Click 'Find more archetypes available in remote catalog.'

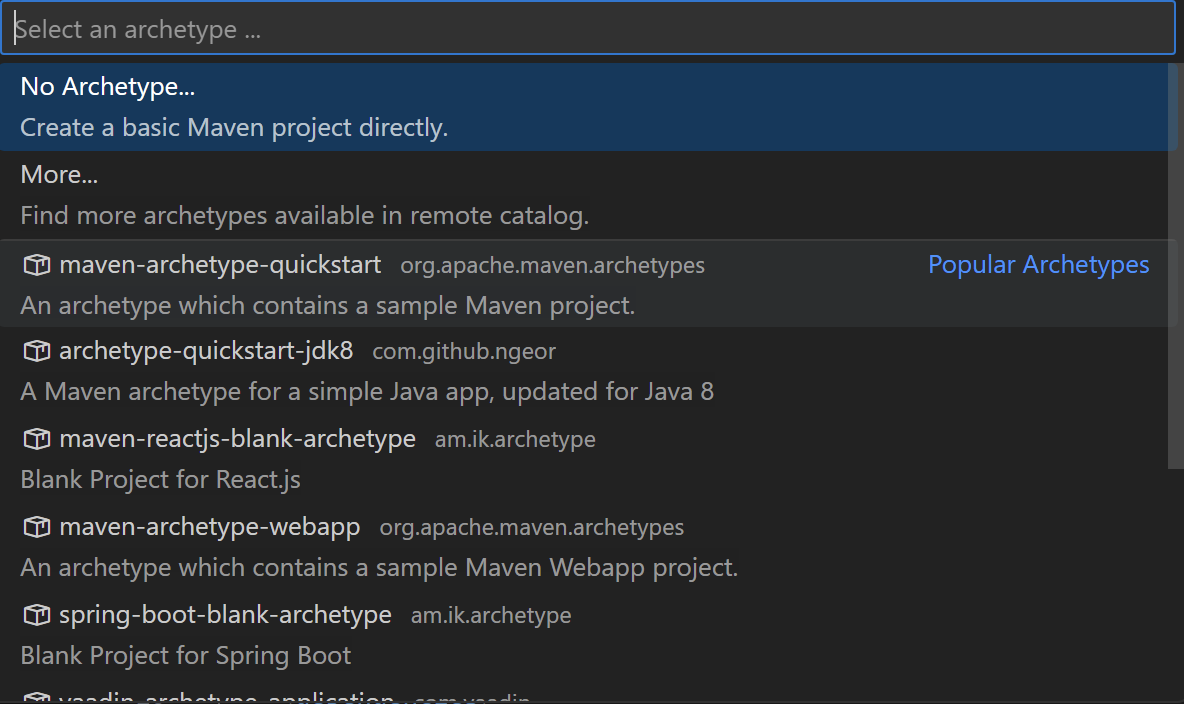coord(304,216)
